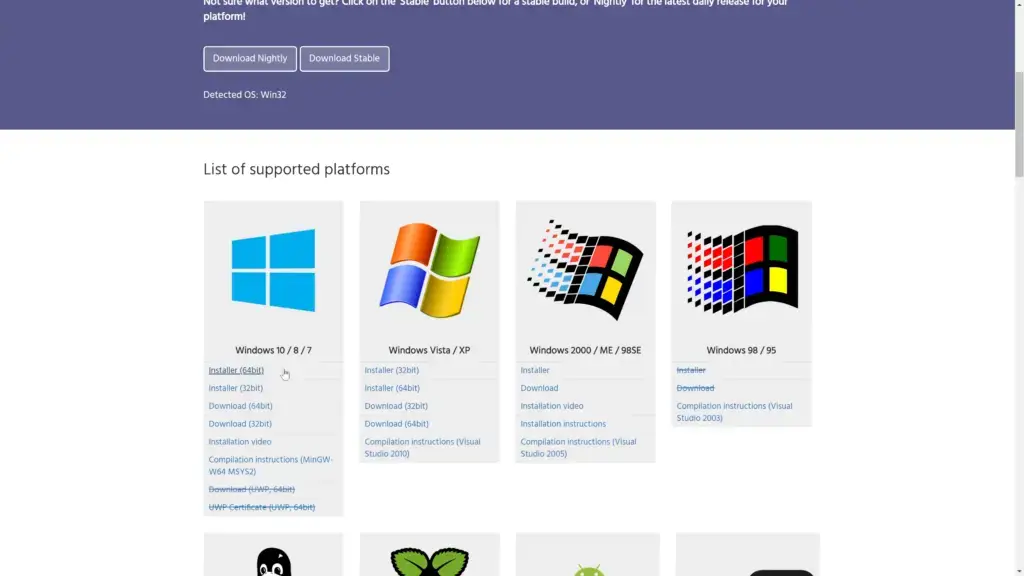Open Installation video under Windows 2000 / ME / 98SE

pos(552,406)
